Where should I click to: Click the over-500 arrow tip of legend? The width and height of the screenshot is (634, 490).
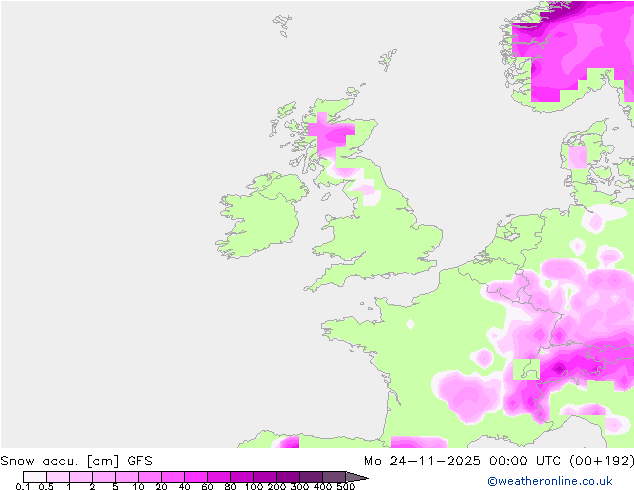click(x=357, y=477)
